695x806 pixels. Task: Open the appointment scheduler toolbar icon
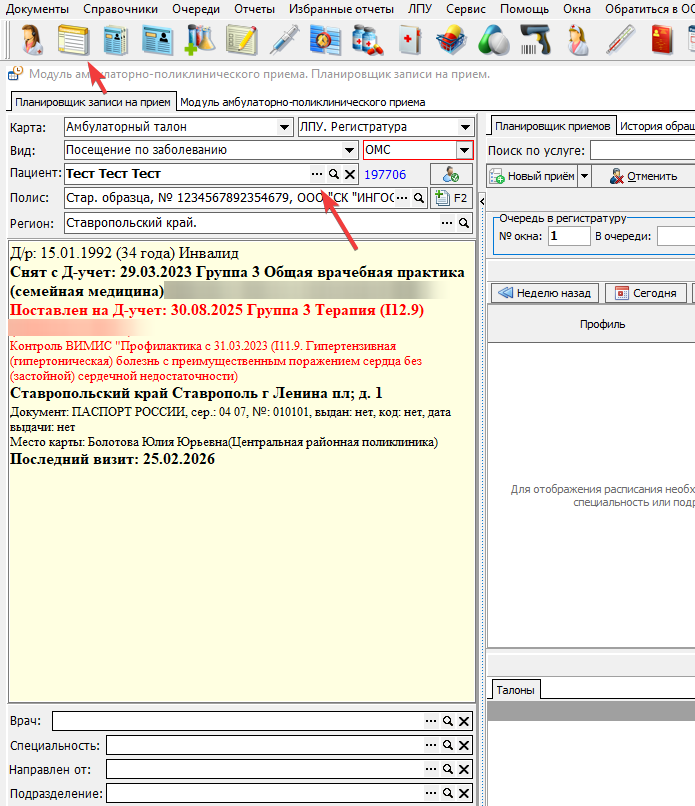(x=74, y=40)
